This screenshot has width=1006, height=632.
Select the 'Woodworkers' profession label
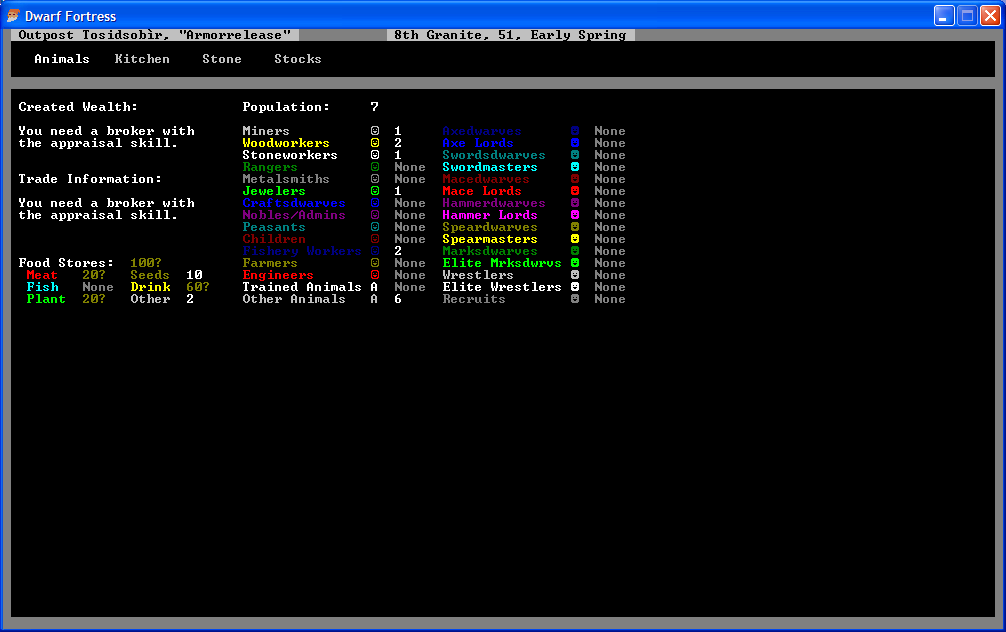pos(286,143)
